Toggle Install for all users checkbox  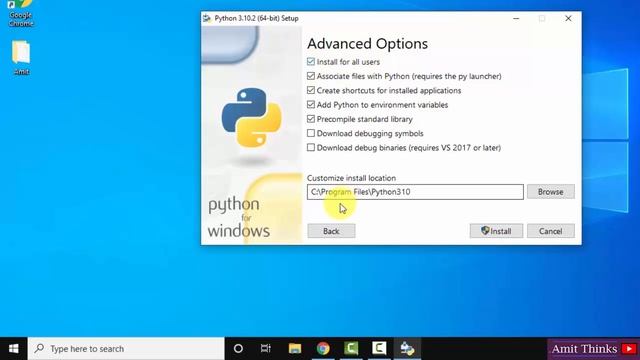tap(311, 62)
